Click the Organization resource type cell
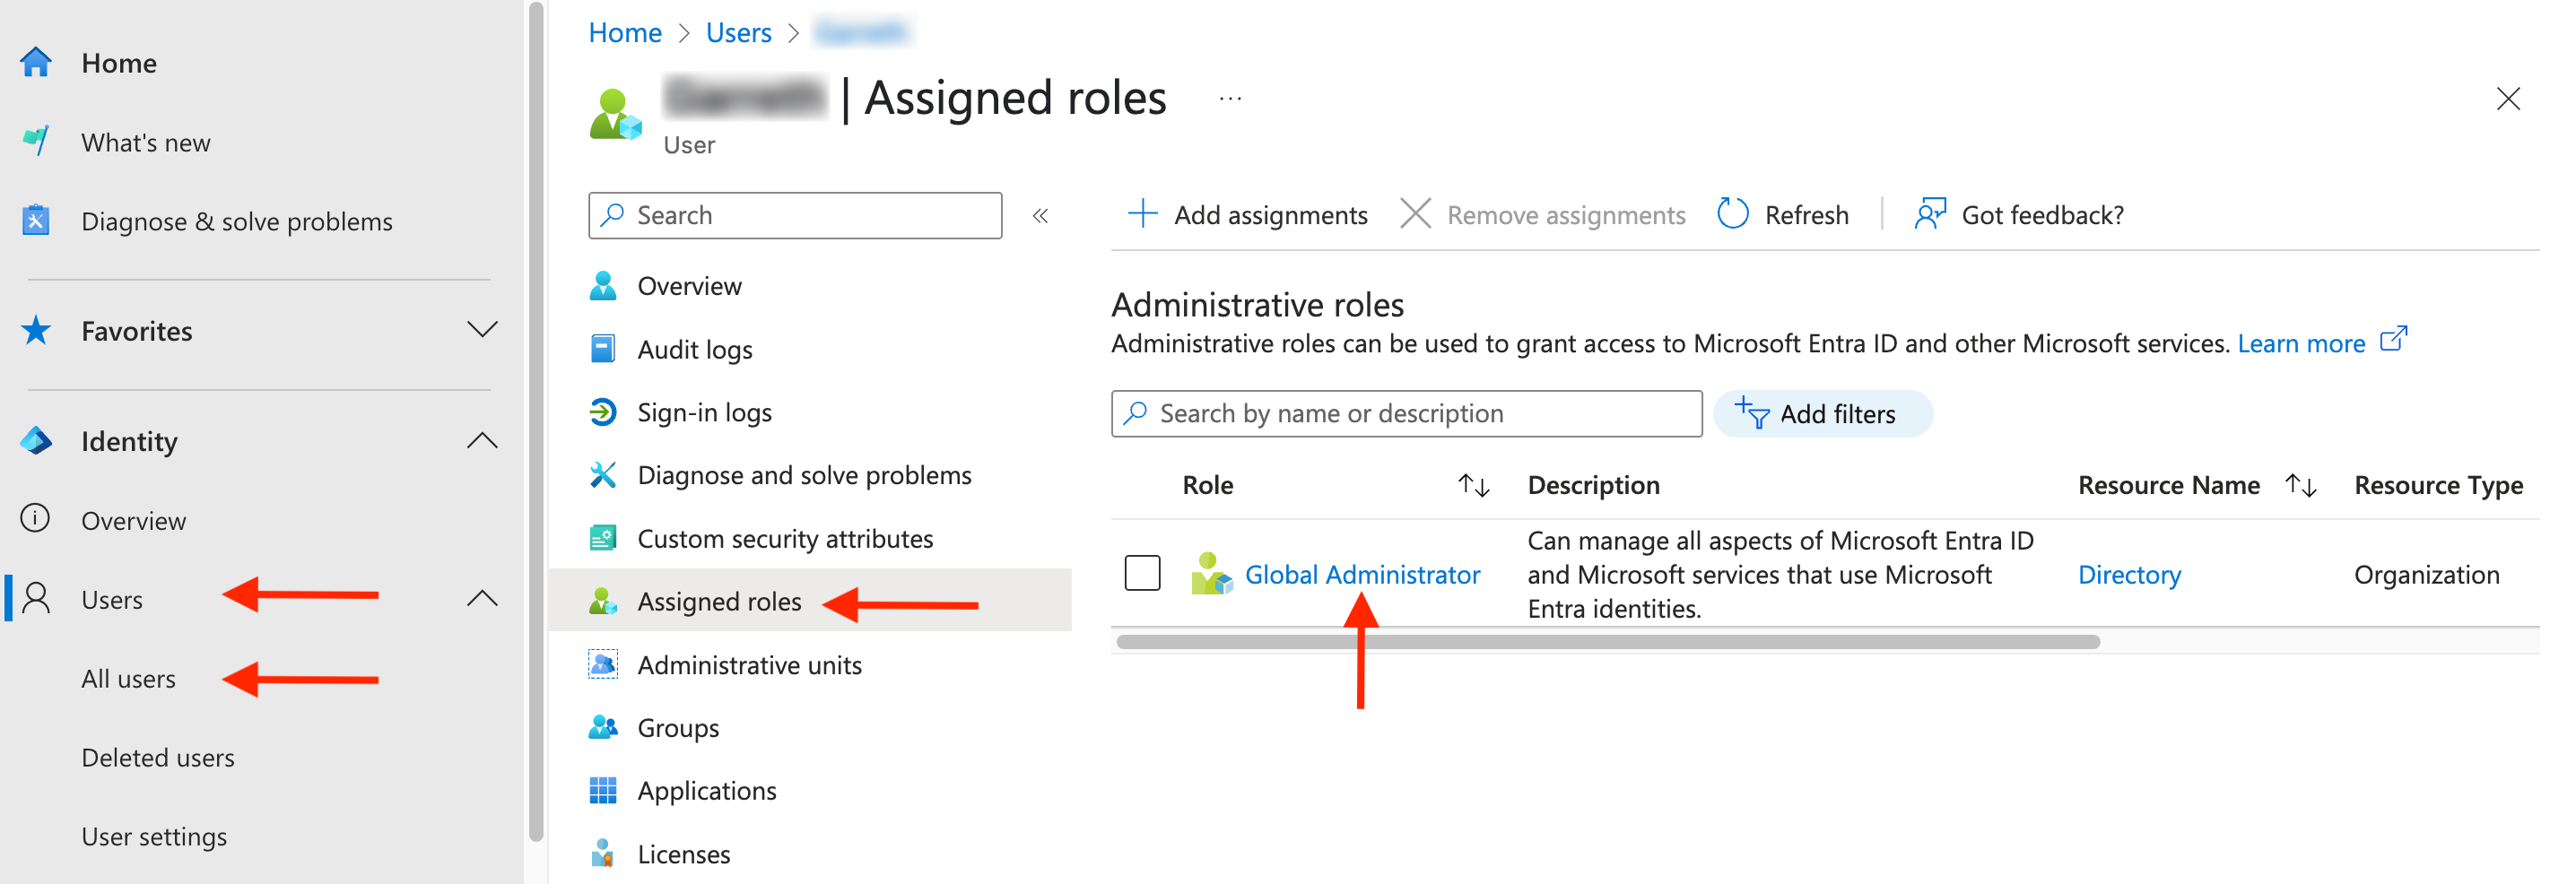Screen dimensions: 2576x884 tap(2426, 574)
